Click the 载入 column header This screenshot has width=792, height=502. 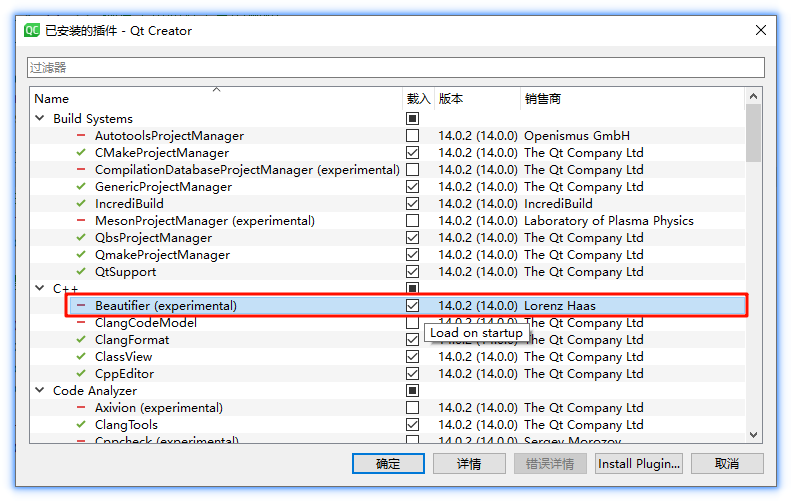pos(418,98)
